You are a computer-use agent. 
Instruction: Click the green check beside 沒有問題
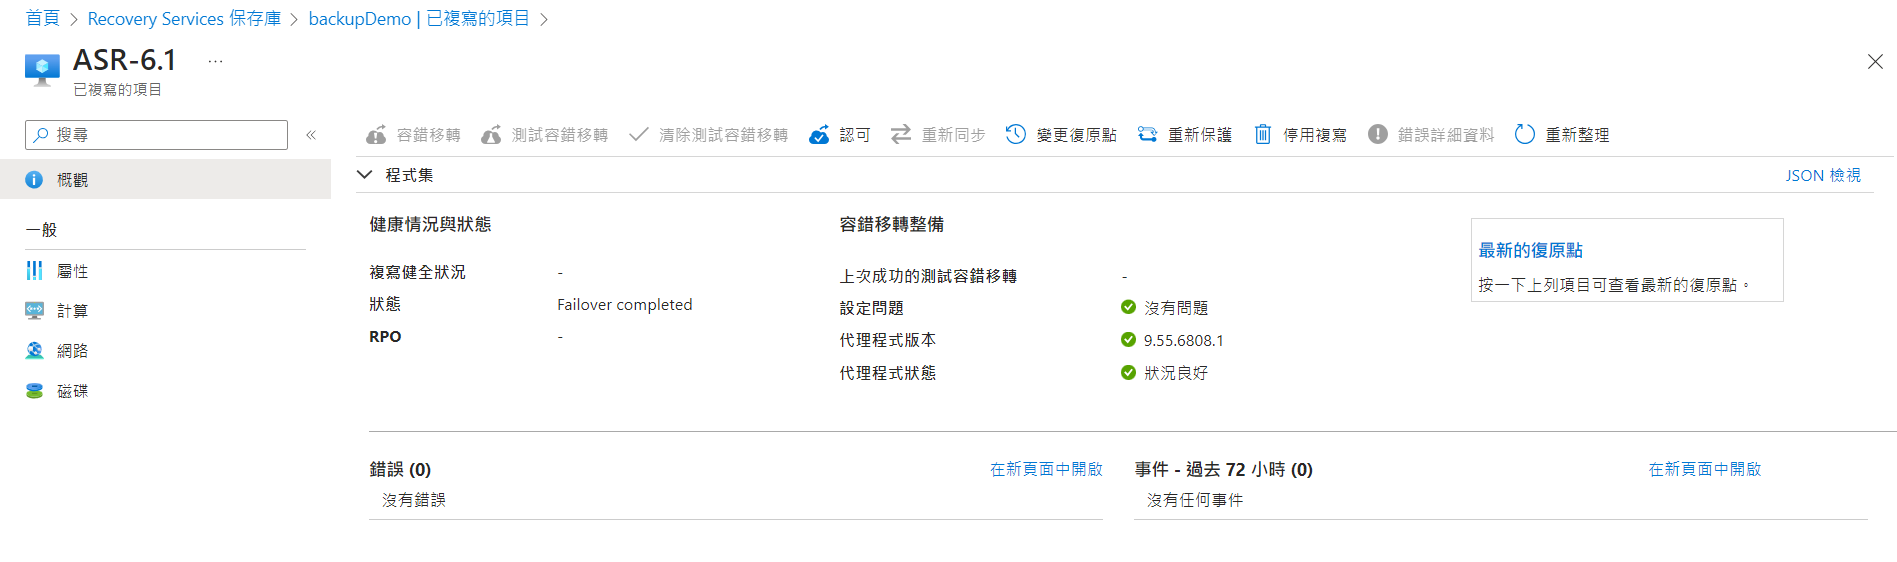pyautogui.click(x=1128, y=307)
